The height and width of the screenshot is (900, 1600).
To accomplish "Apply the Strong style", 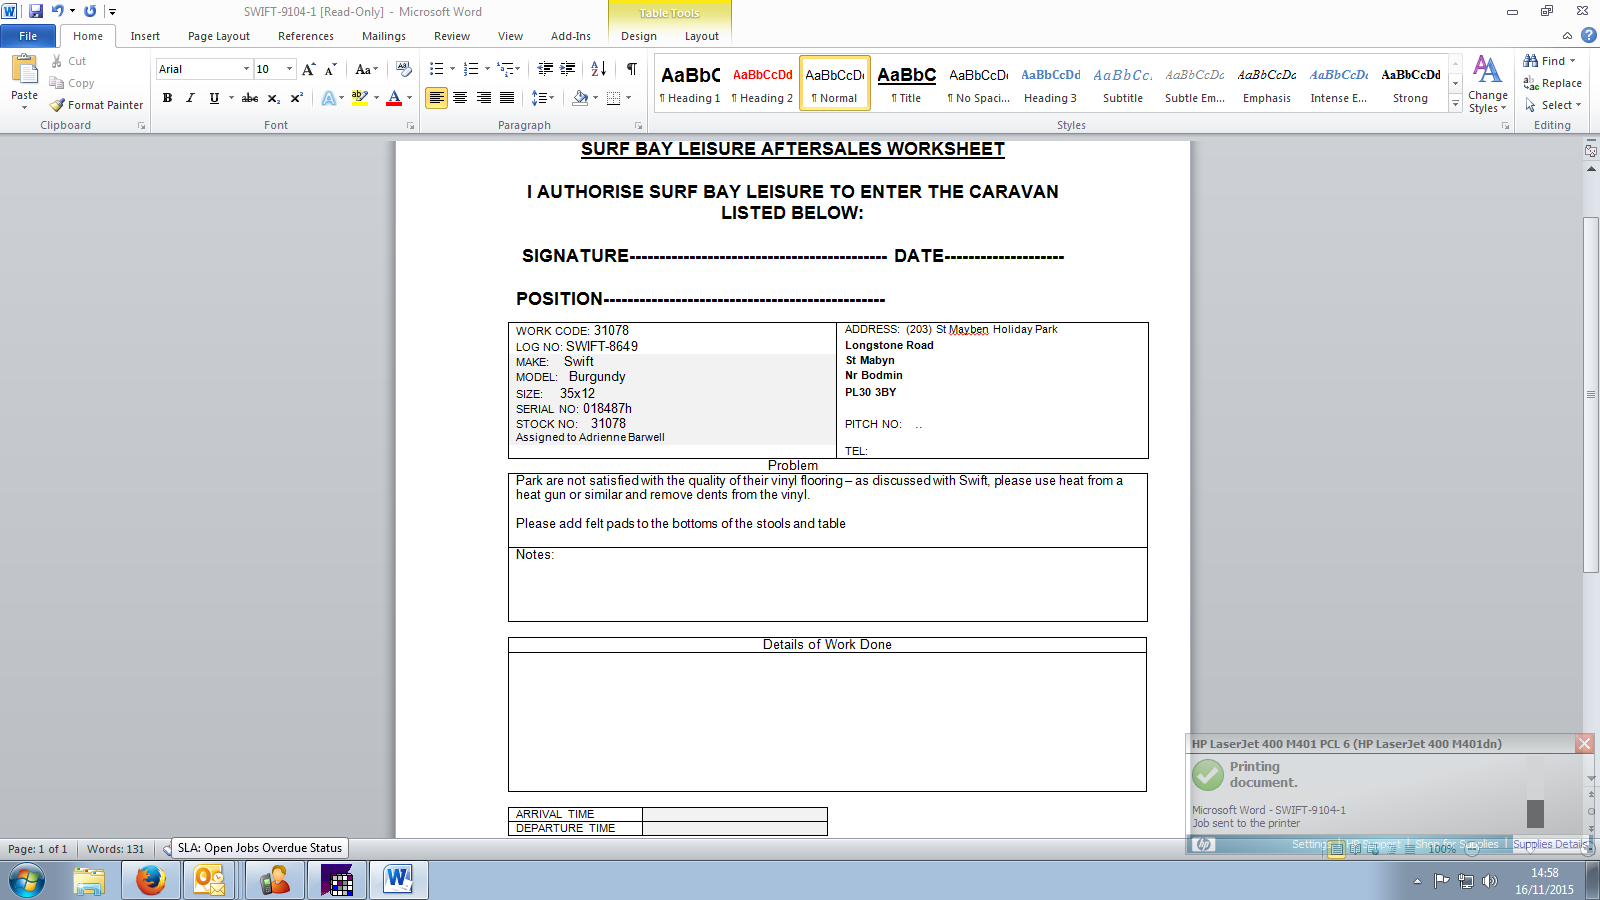I will tap(1410, 83).
